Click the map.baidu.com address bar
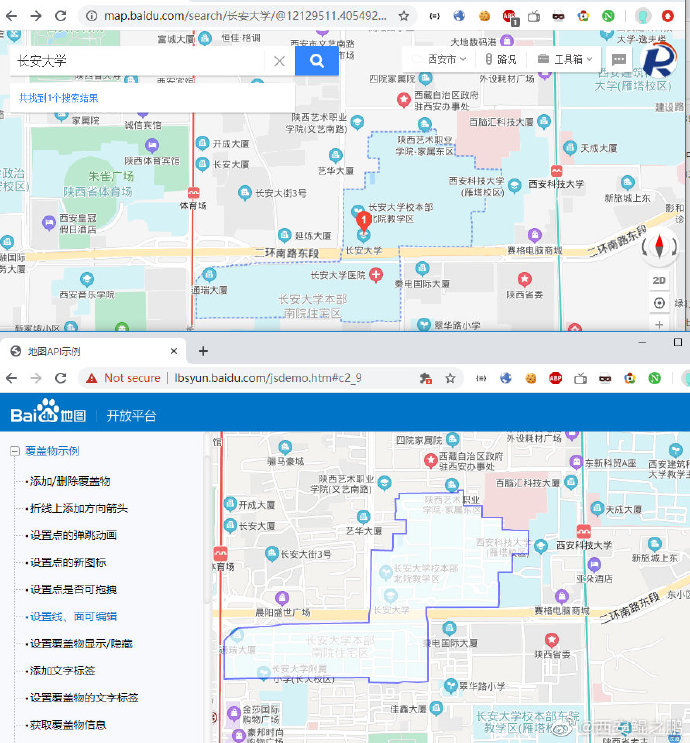 coord(244,16)
